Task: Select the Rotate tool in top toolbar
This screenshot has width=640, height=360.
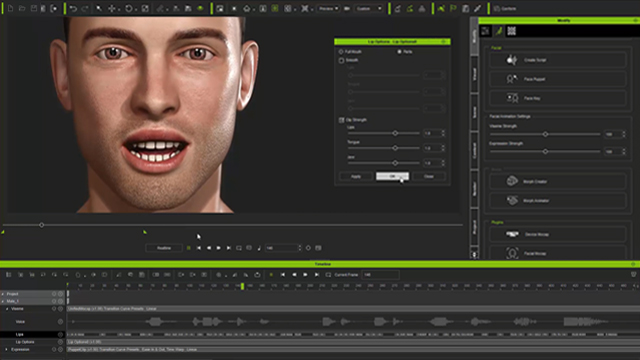Action: (129, 9)
